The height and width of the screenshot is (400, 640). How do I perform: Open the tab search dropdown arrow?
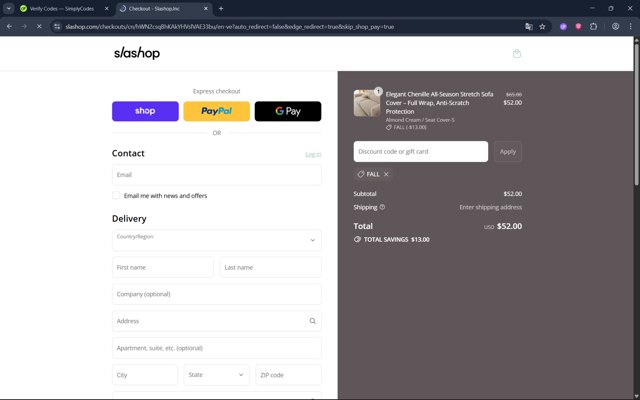(x=8, y=8)
